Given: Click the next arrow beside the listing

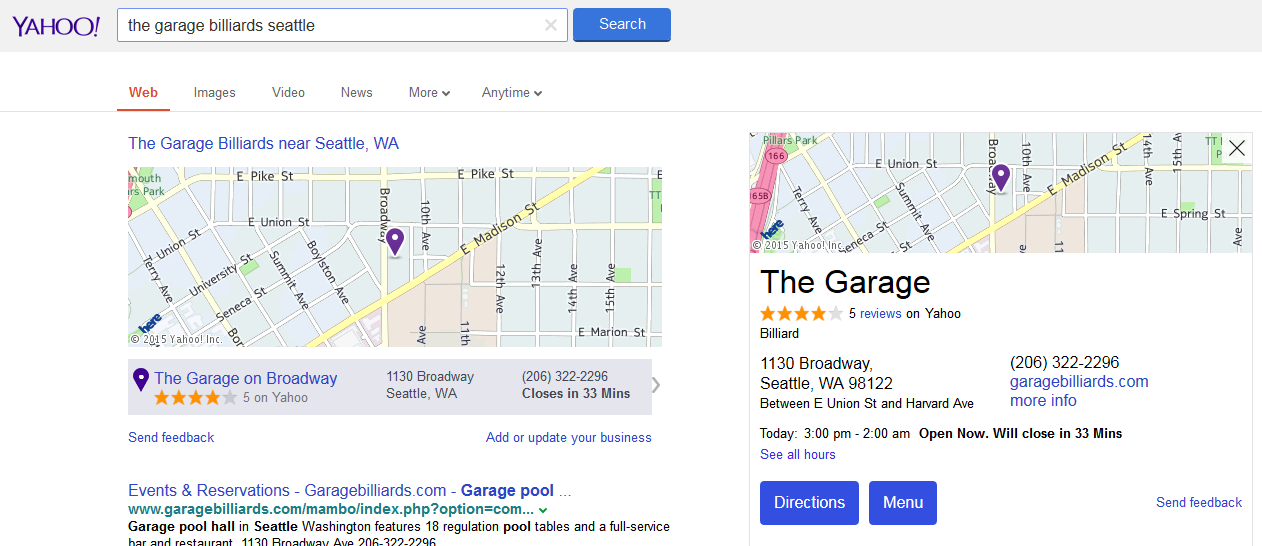Looking at the screenshot, I should click(x=657, y=385).
